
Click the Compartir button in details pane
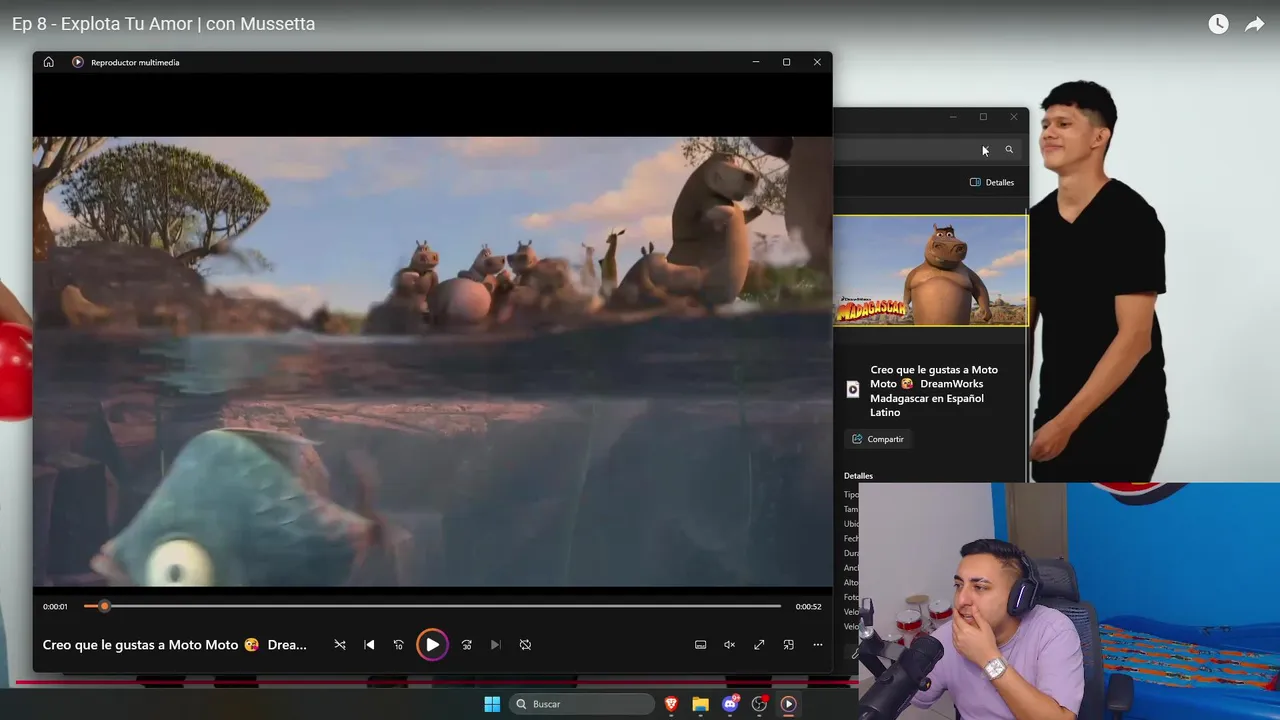coord(878,439)
